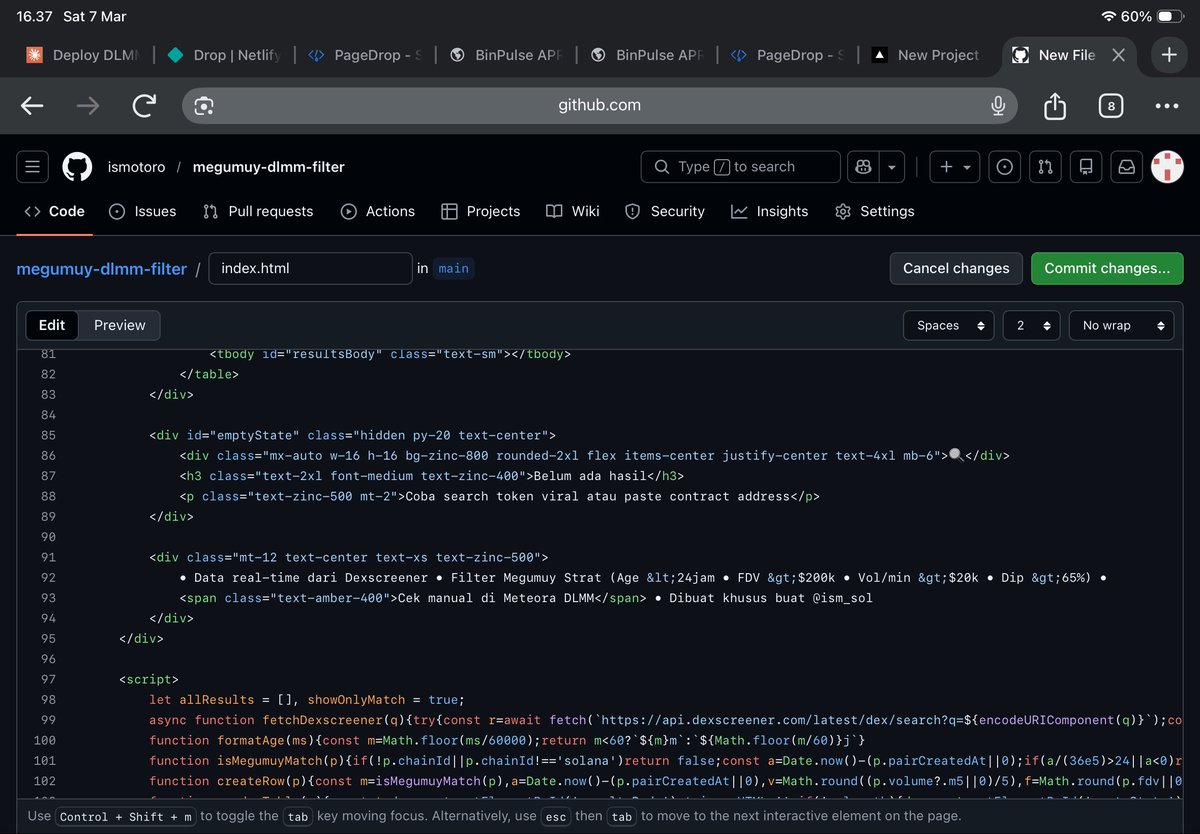This screenshot has width=1200, height=834.
Task: Click line number 97 in gutter
Action: 48,679
